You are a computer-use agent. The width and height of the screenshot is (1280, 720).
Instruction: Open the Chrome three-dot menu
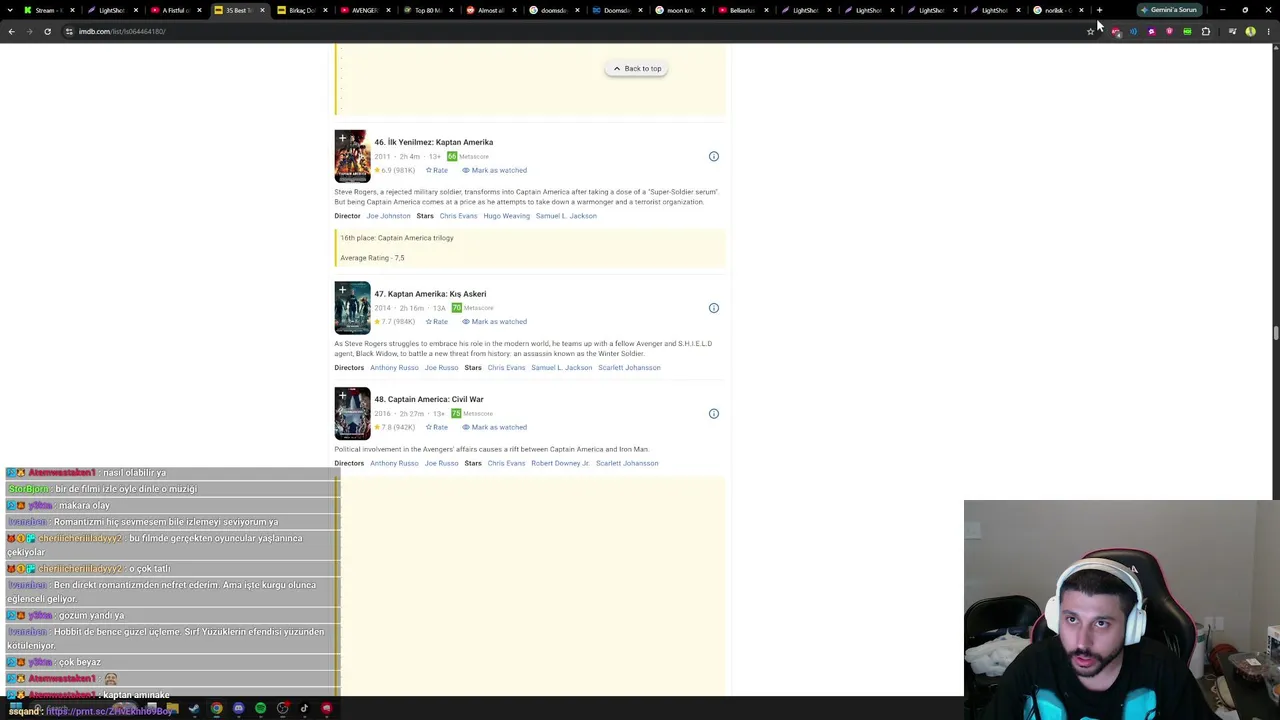[x=1268, y=31]
